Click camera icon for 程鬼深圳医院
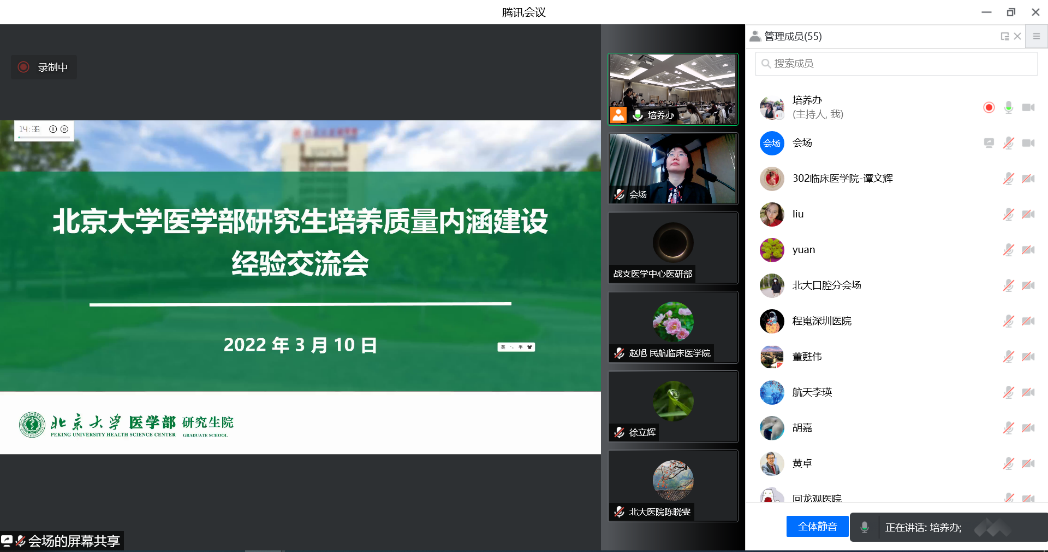The image size is (1048, 552). 1028,321
